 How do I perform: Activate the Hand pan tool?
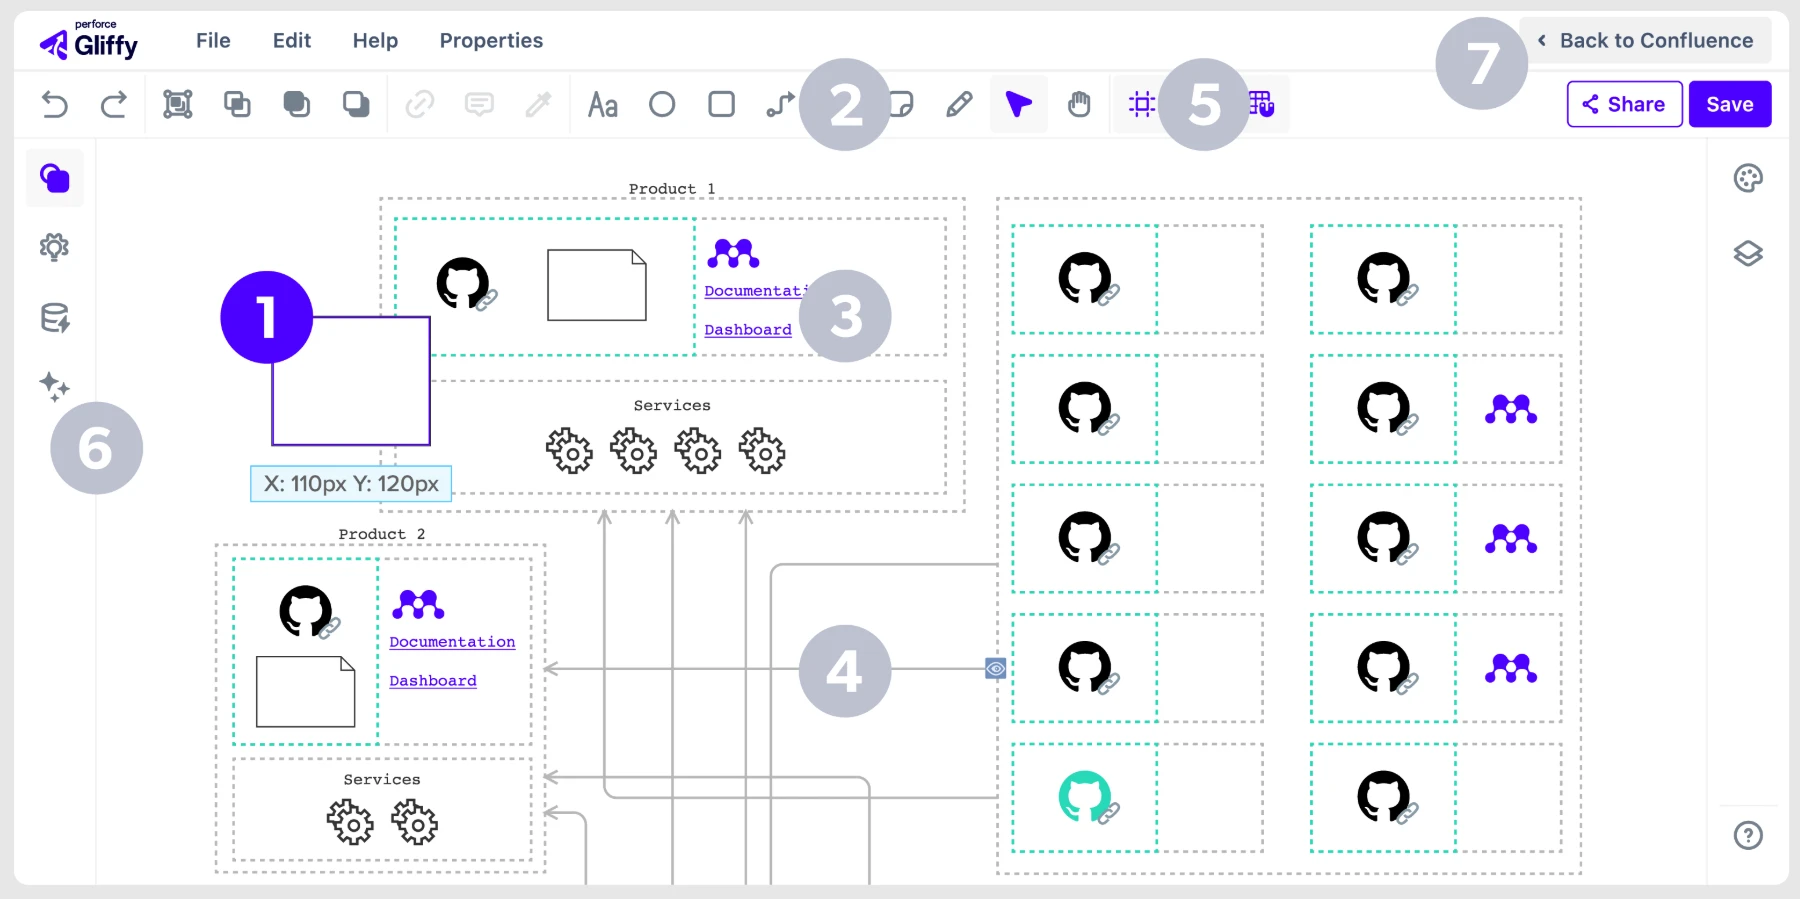click(1079, 104)
